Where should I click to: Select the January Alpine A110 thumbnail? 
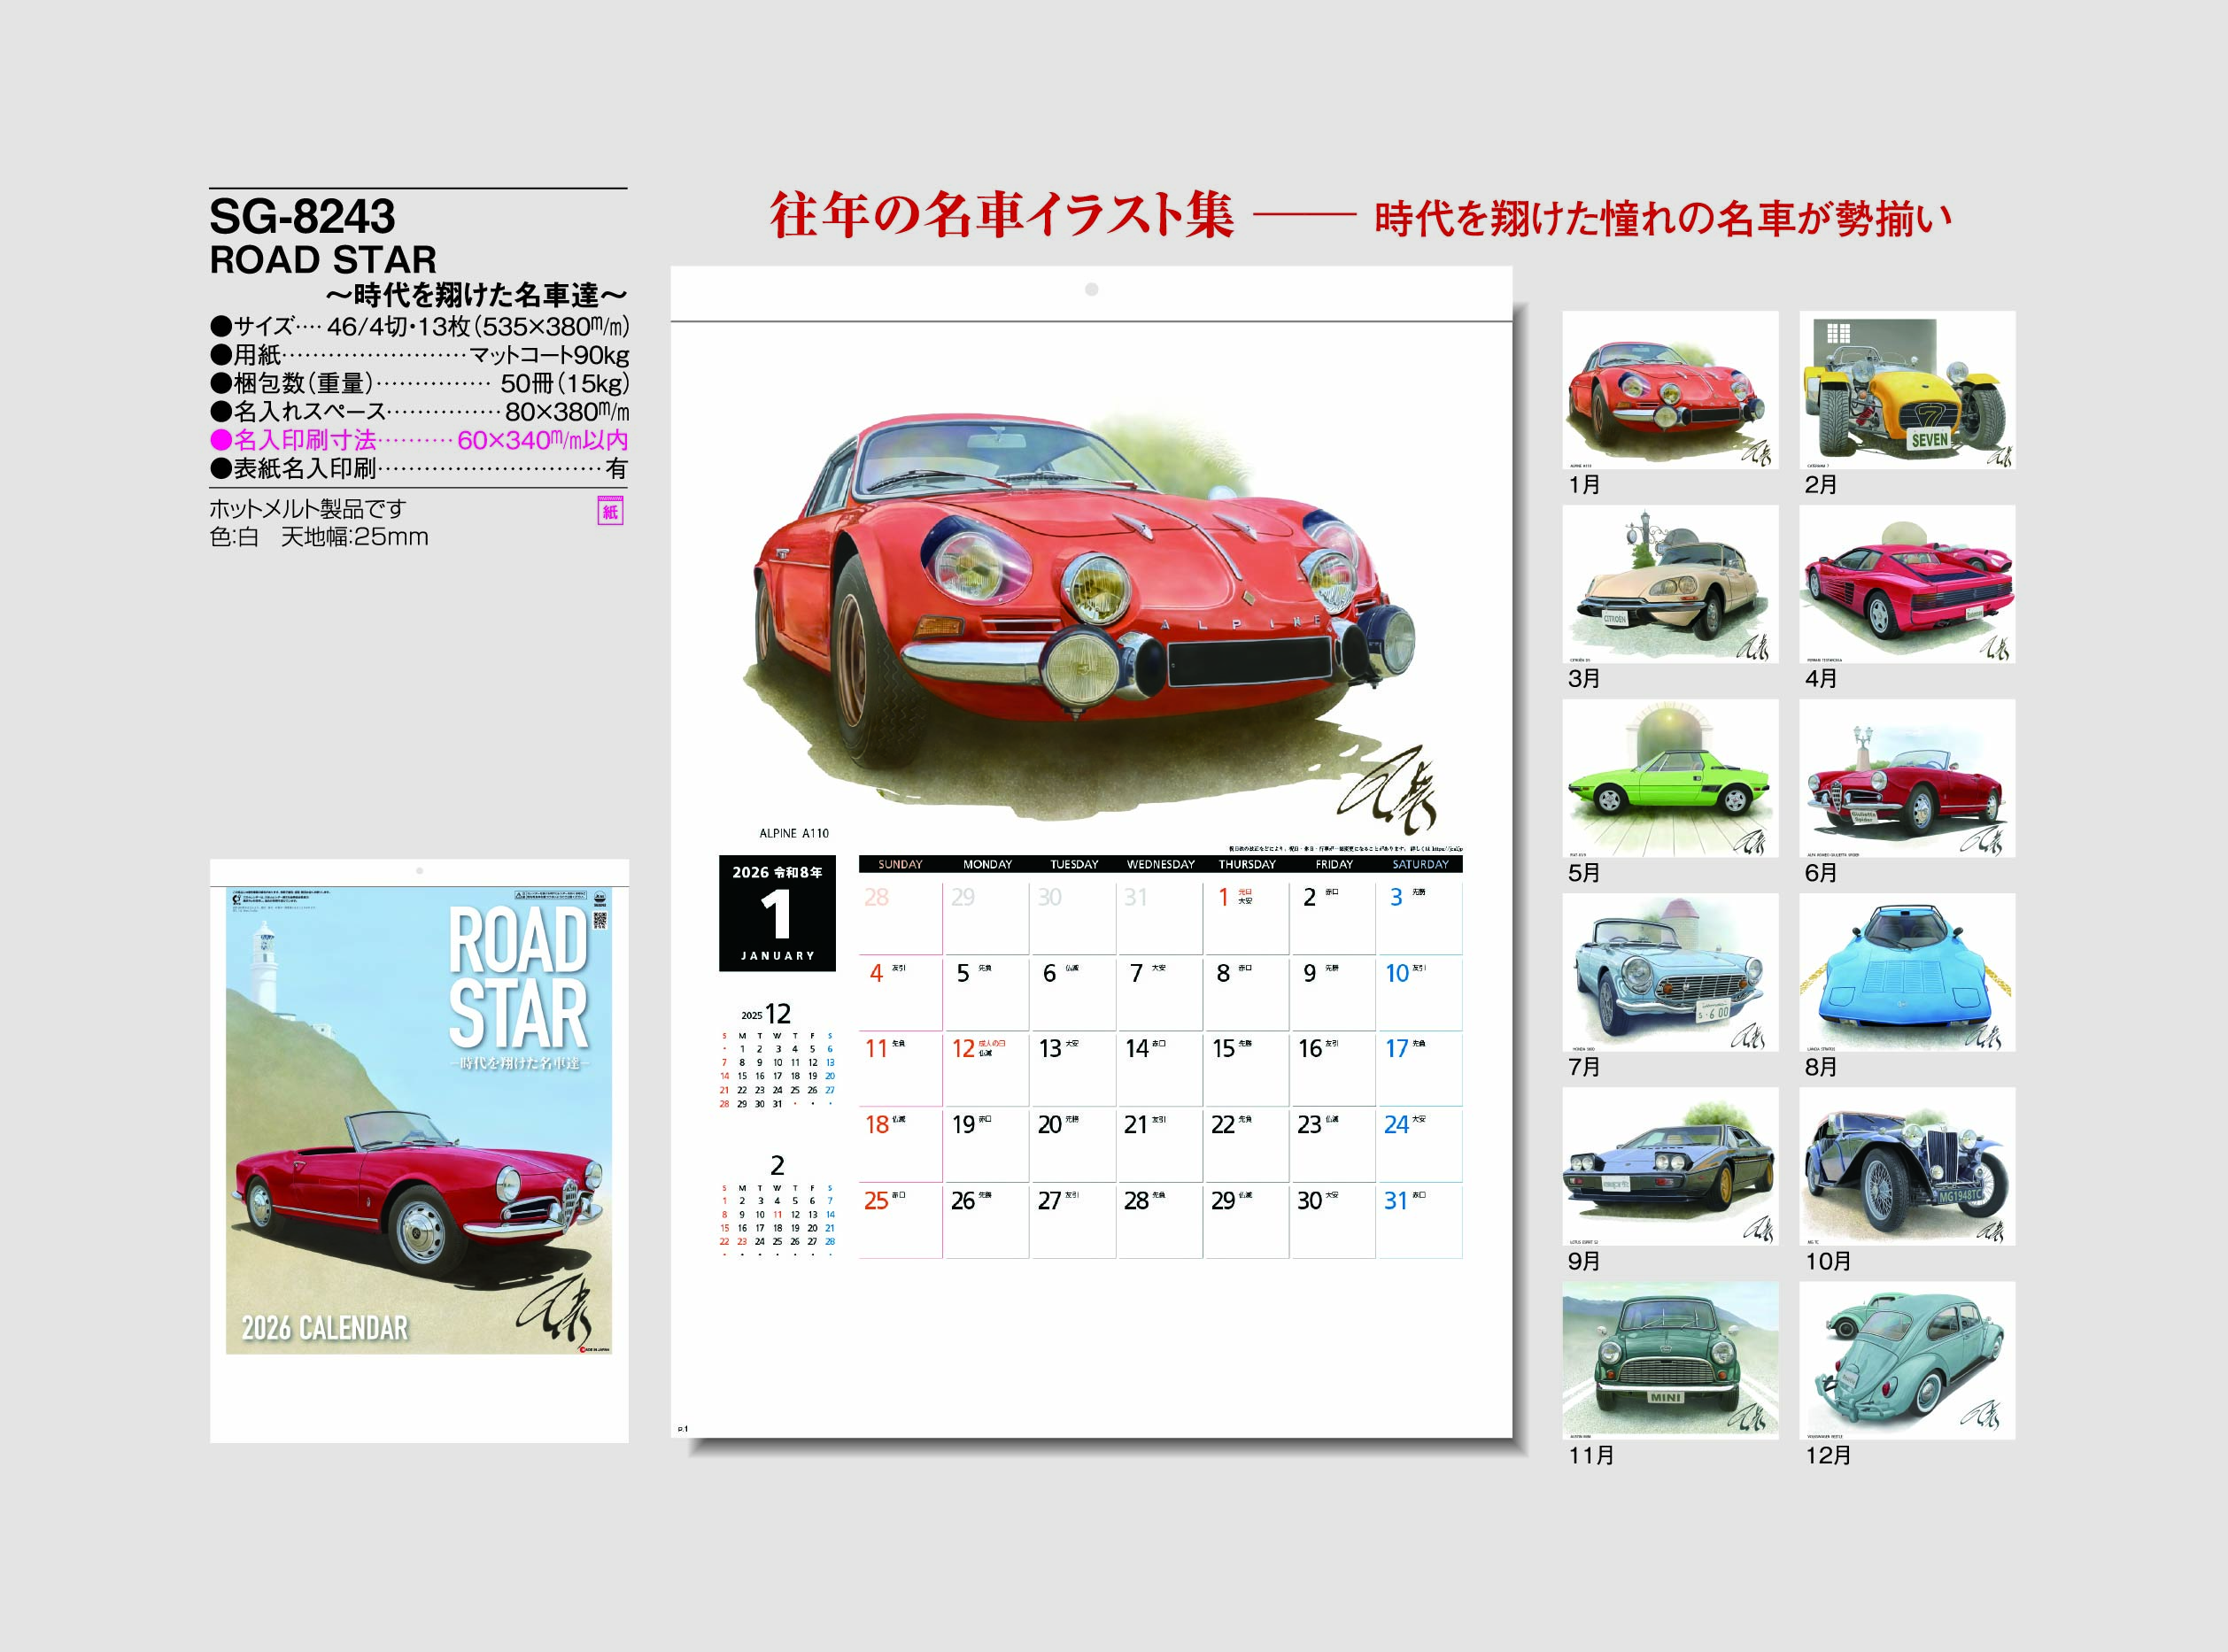1670,390
